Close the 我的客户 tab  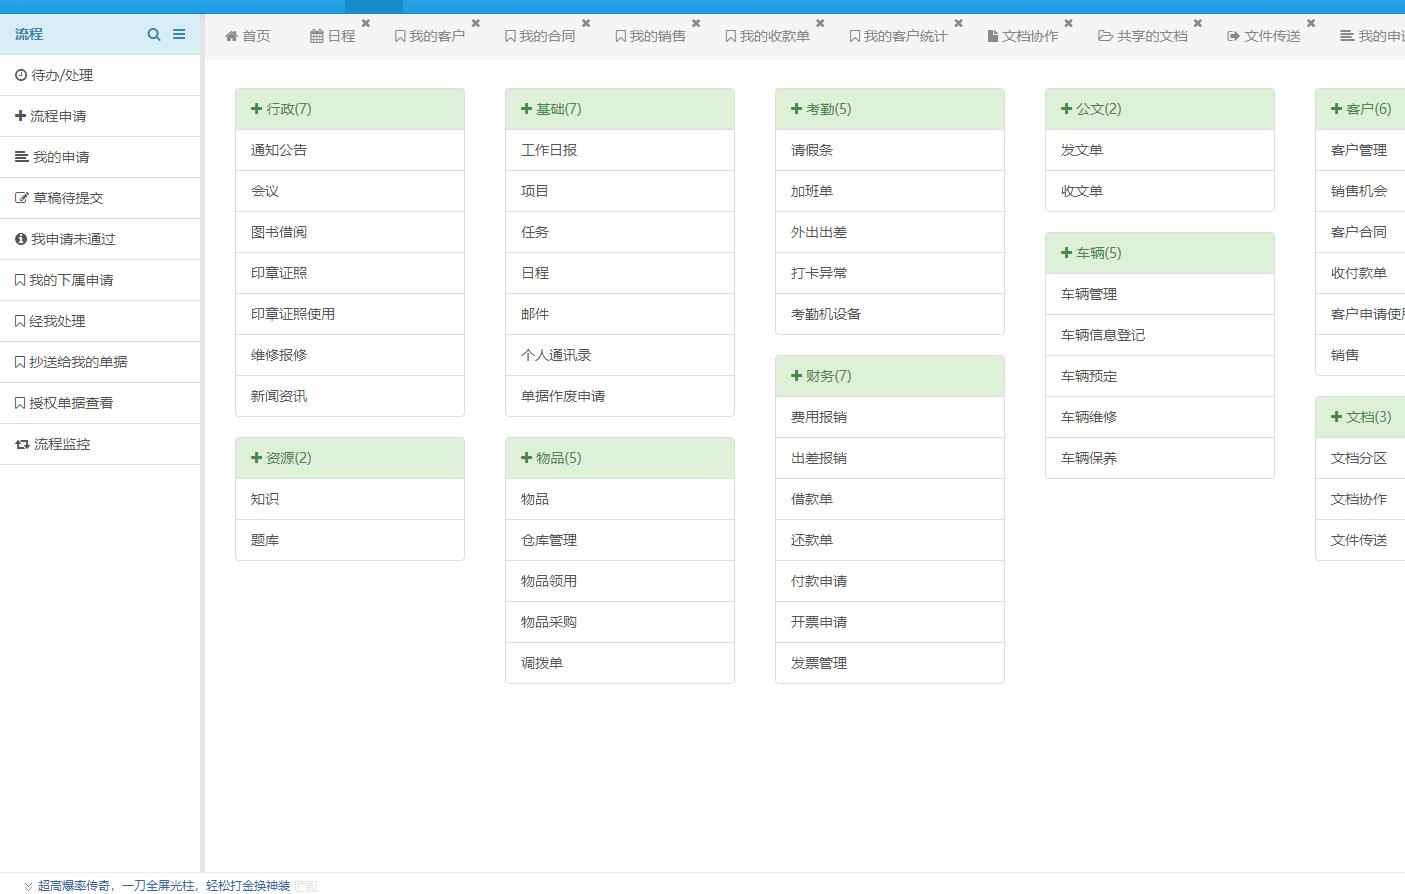(x=476, y=23)
